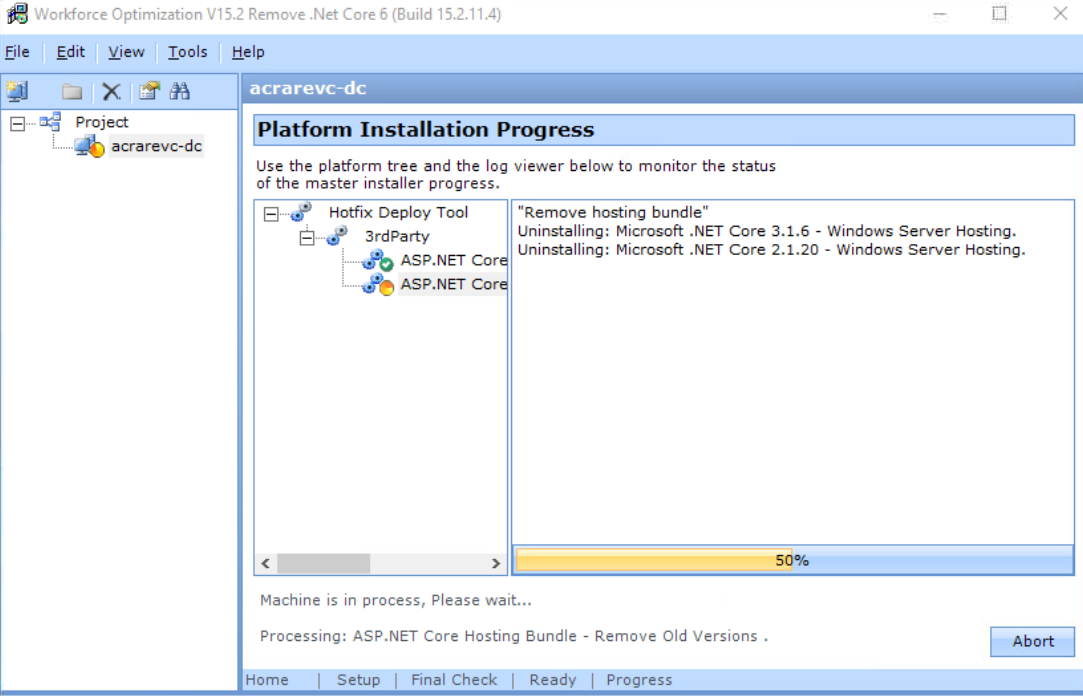
Task: Go to the Final Check step
Action: (x=453, y=680)
